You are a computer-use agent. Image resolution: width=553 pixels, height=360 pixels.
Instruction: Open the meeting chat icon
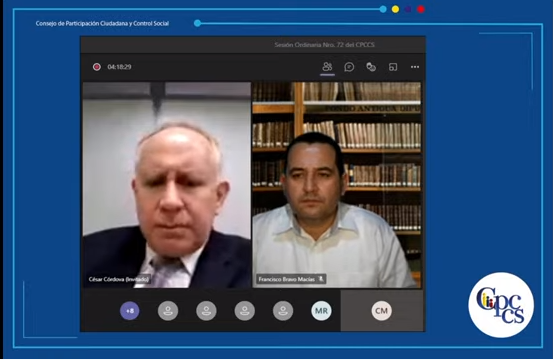349,67
